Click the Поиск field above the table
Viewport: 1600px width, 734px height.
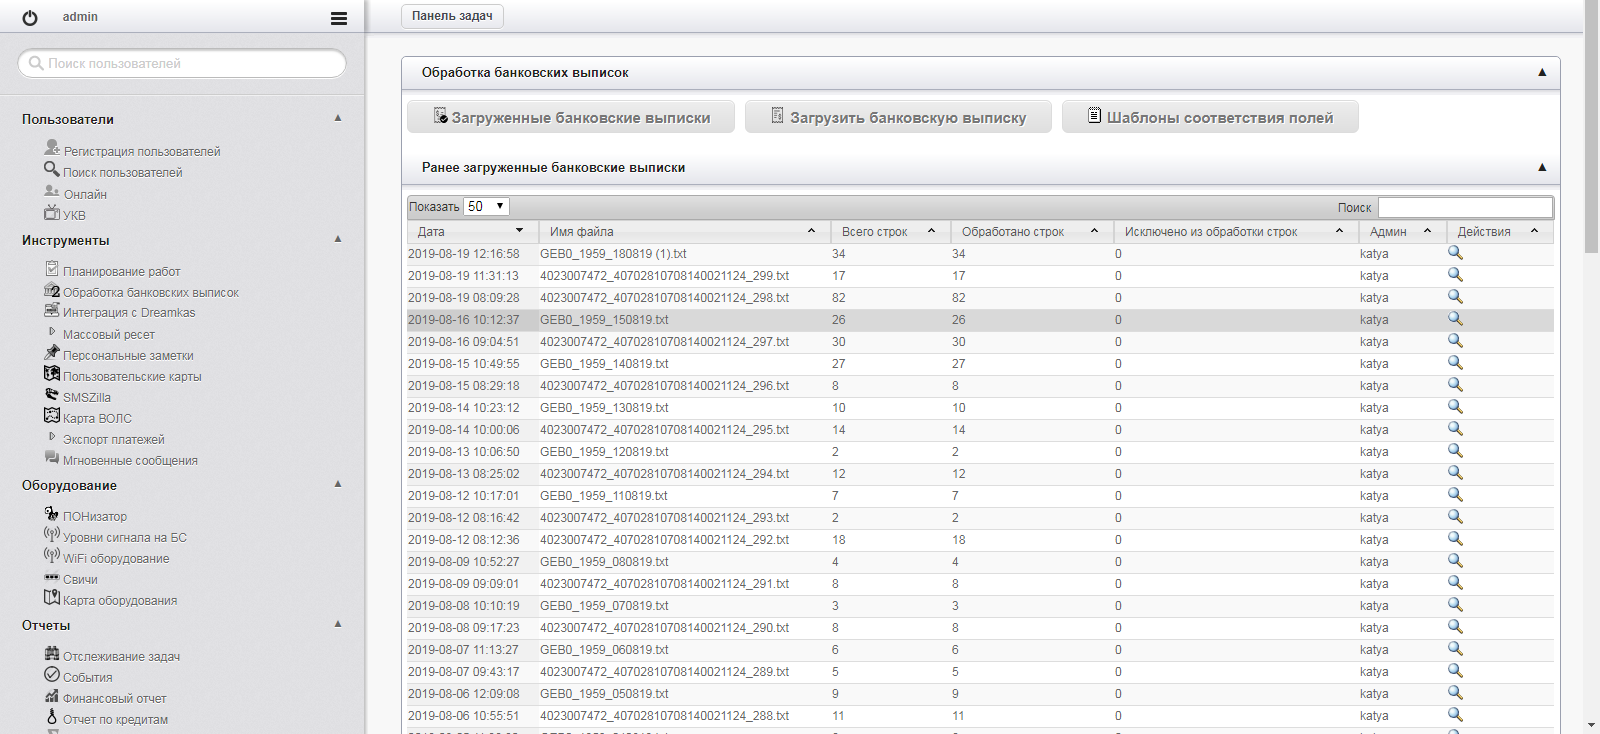[1464, 207]
